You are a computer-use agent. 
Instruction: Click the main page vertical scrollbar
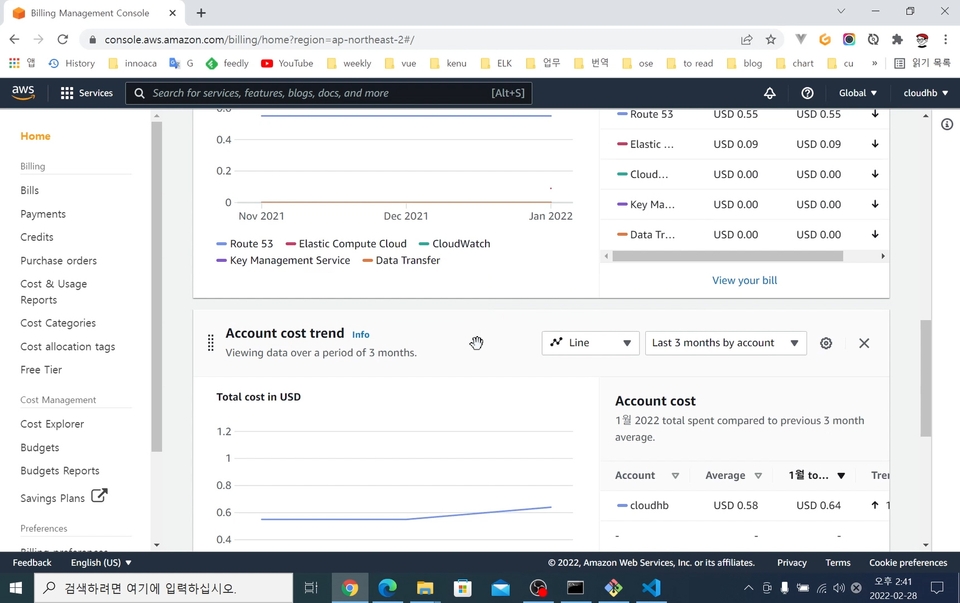coord(926,378)
